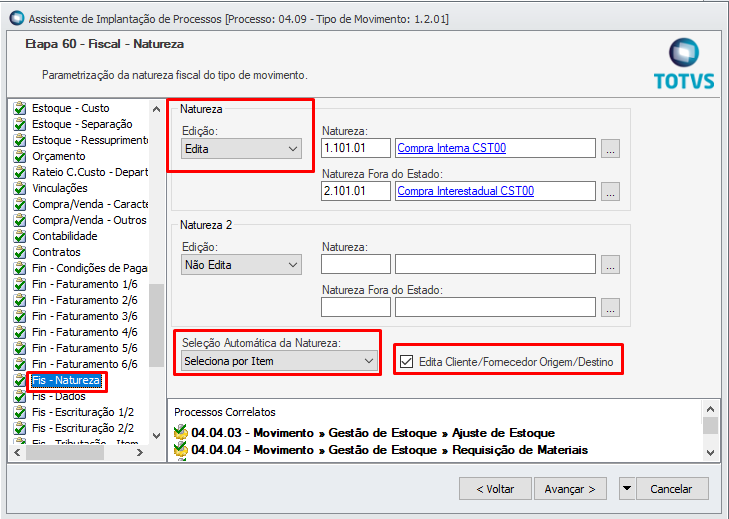Click Natureza Fora do Estado code field 2.101.01

tap(356, 191)
